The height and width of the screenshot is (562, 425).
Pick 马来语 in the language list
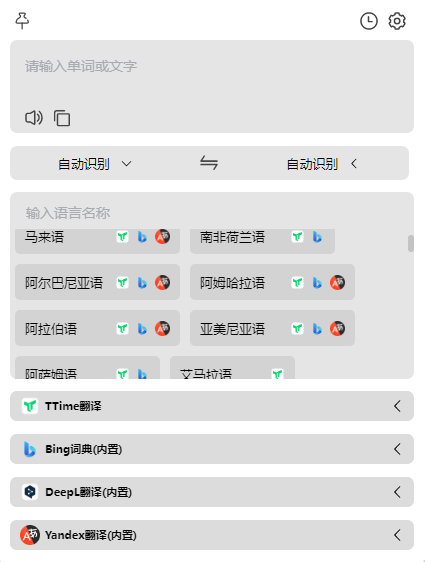44,237
